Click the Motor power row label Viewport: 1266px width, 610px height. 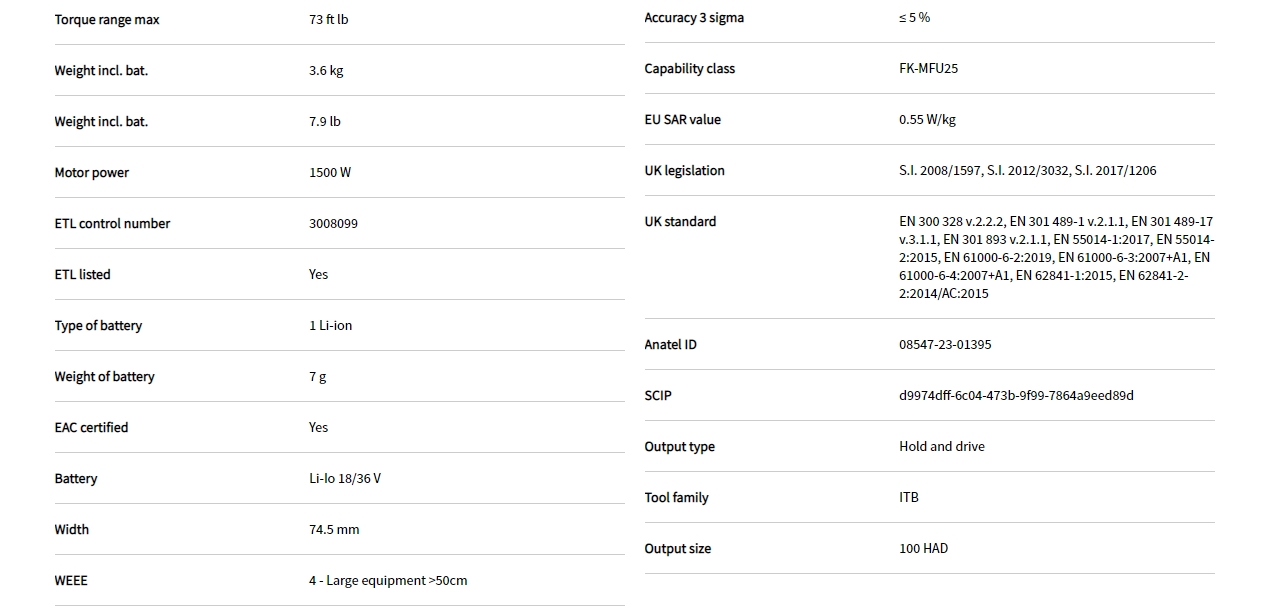[x=92, y=173]
